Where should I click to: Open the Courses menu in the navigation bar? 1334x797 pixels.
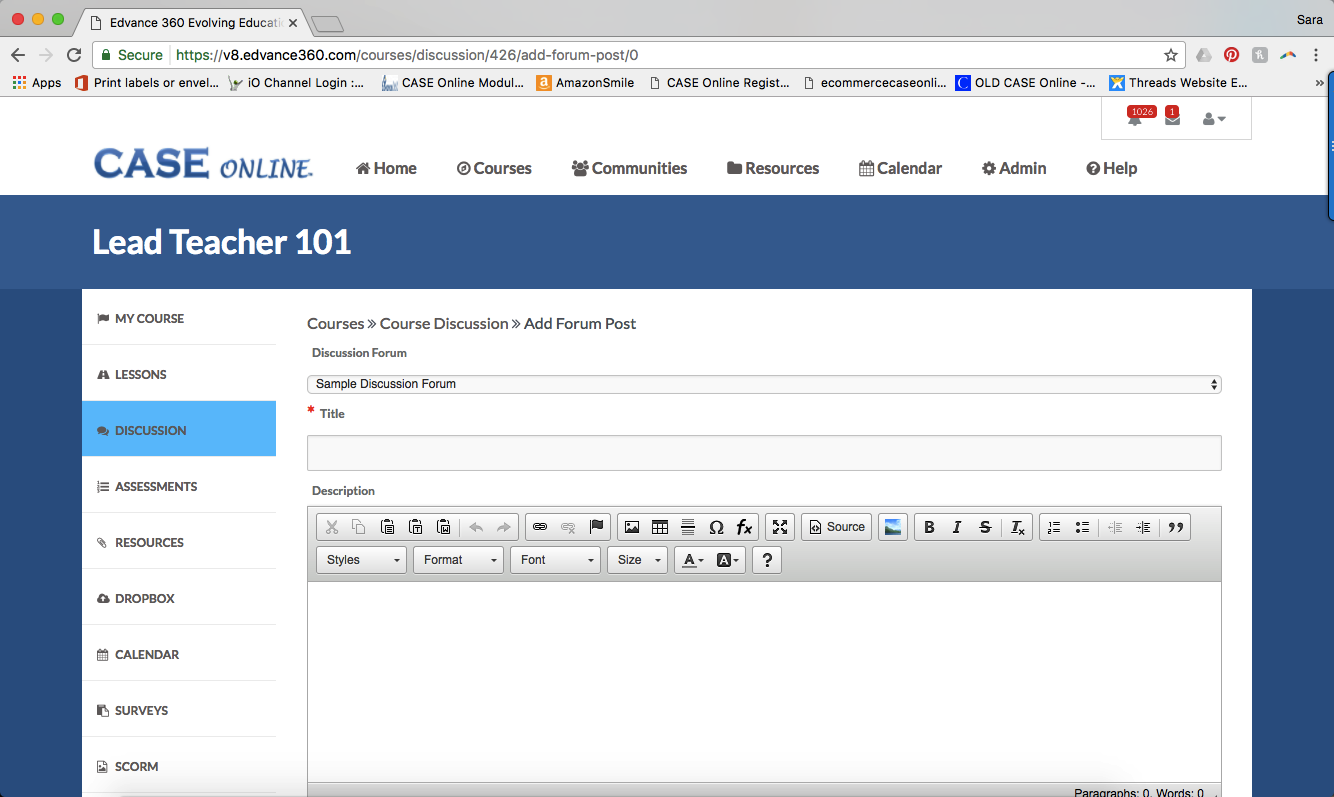click(494, 168)
